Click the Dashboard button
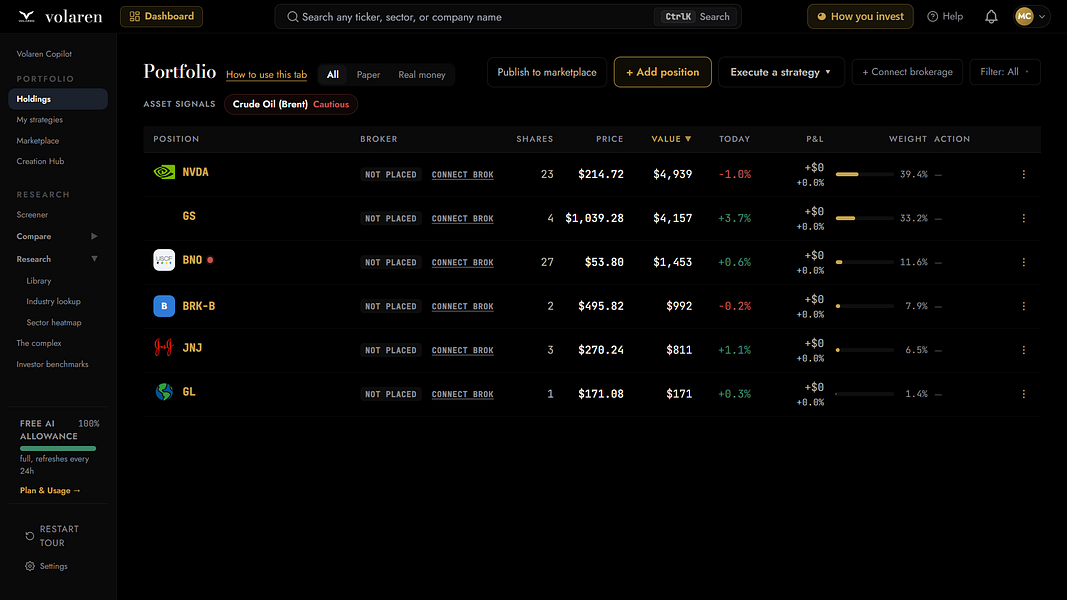The image size is (1067, 600). [x=161, y=16]
